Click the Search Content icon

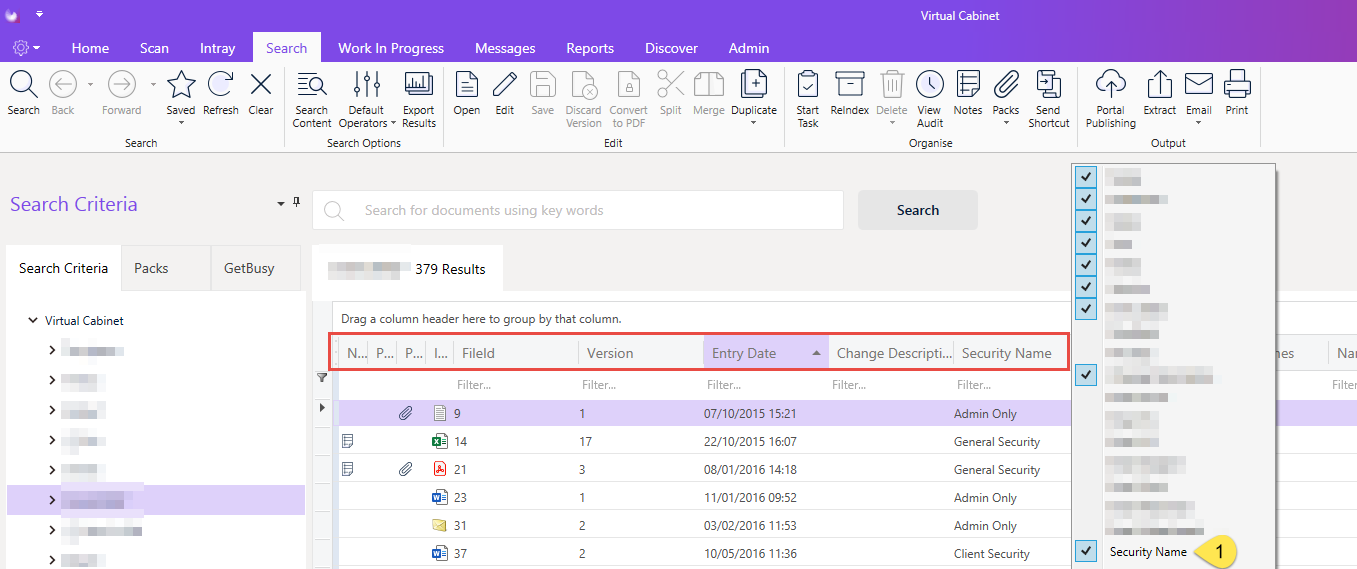pyautogui.click(x=312, y=85)
